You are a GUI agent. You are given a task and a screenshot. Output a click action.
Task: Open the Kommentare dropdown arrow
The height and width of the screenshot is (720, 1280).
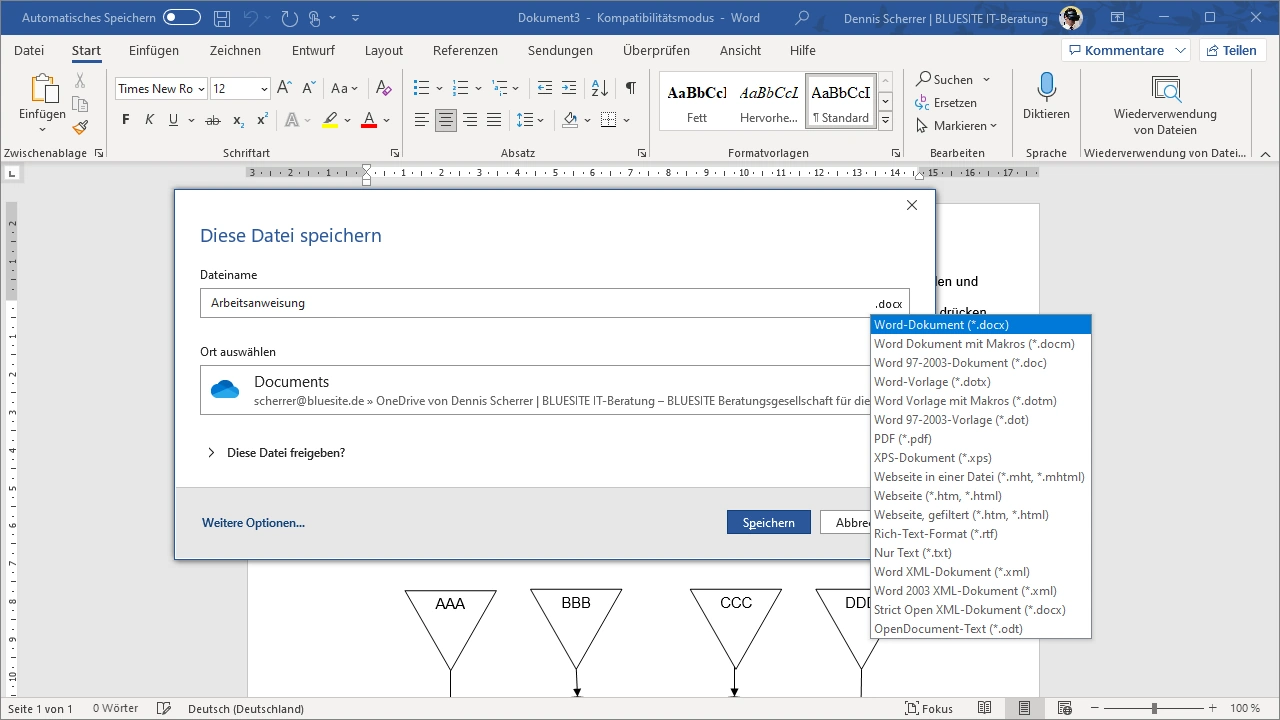tap(1182, 51)
